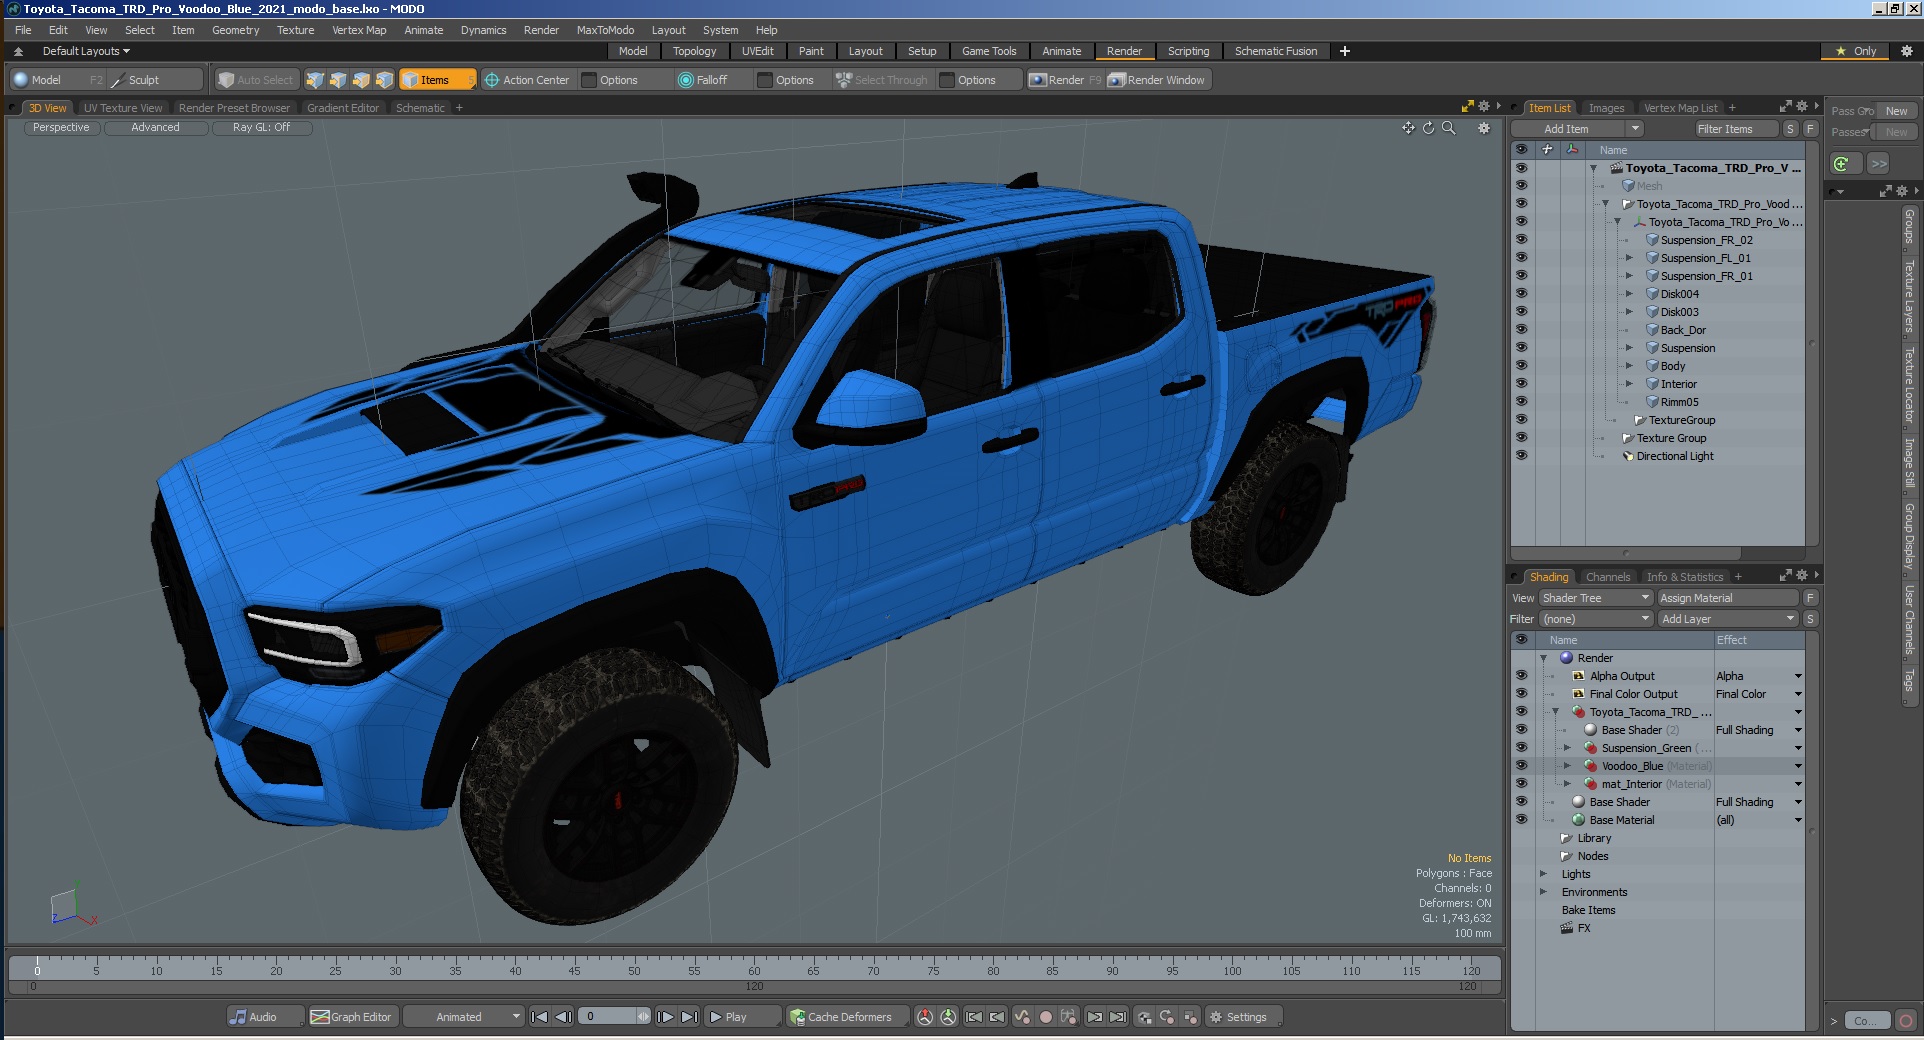
Task: Toggle Falloff Options checkbox
Action: pyautogui.click(x=766, y=80)
